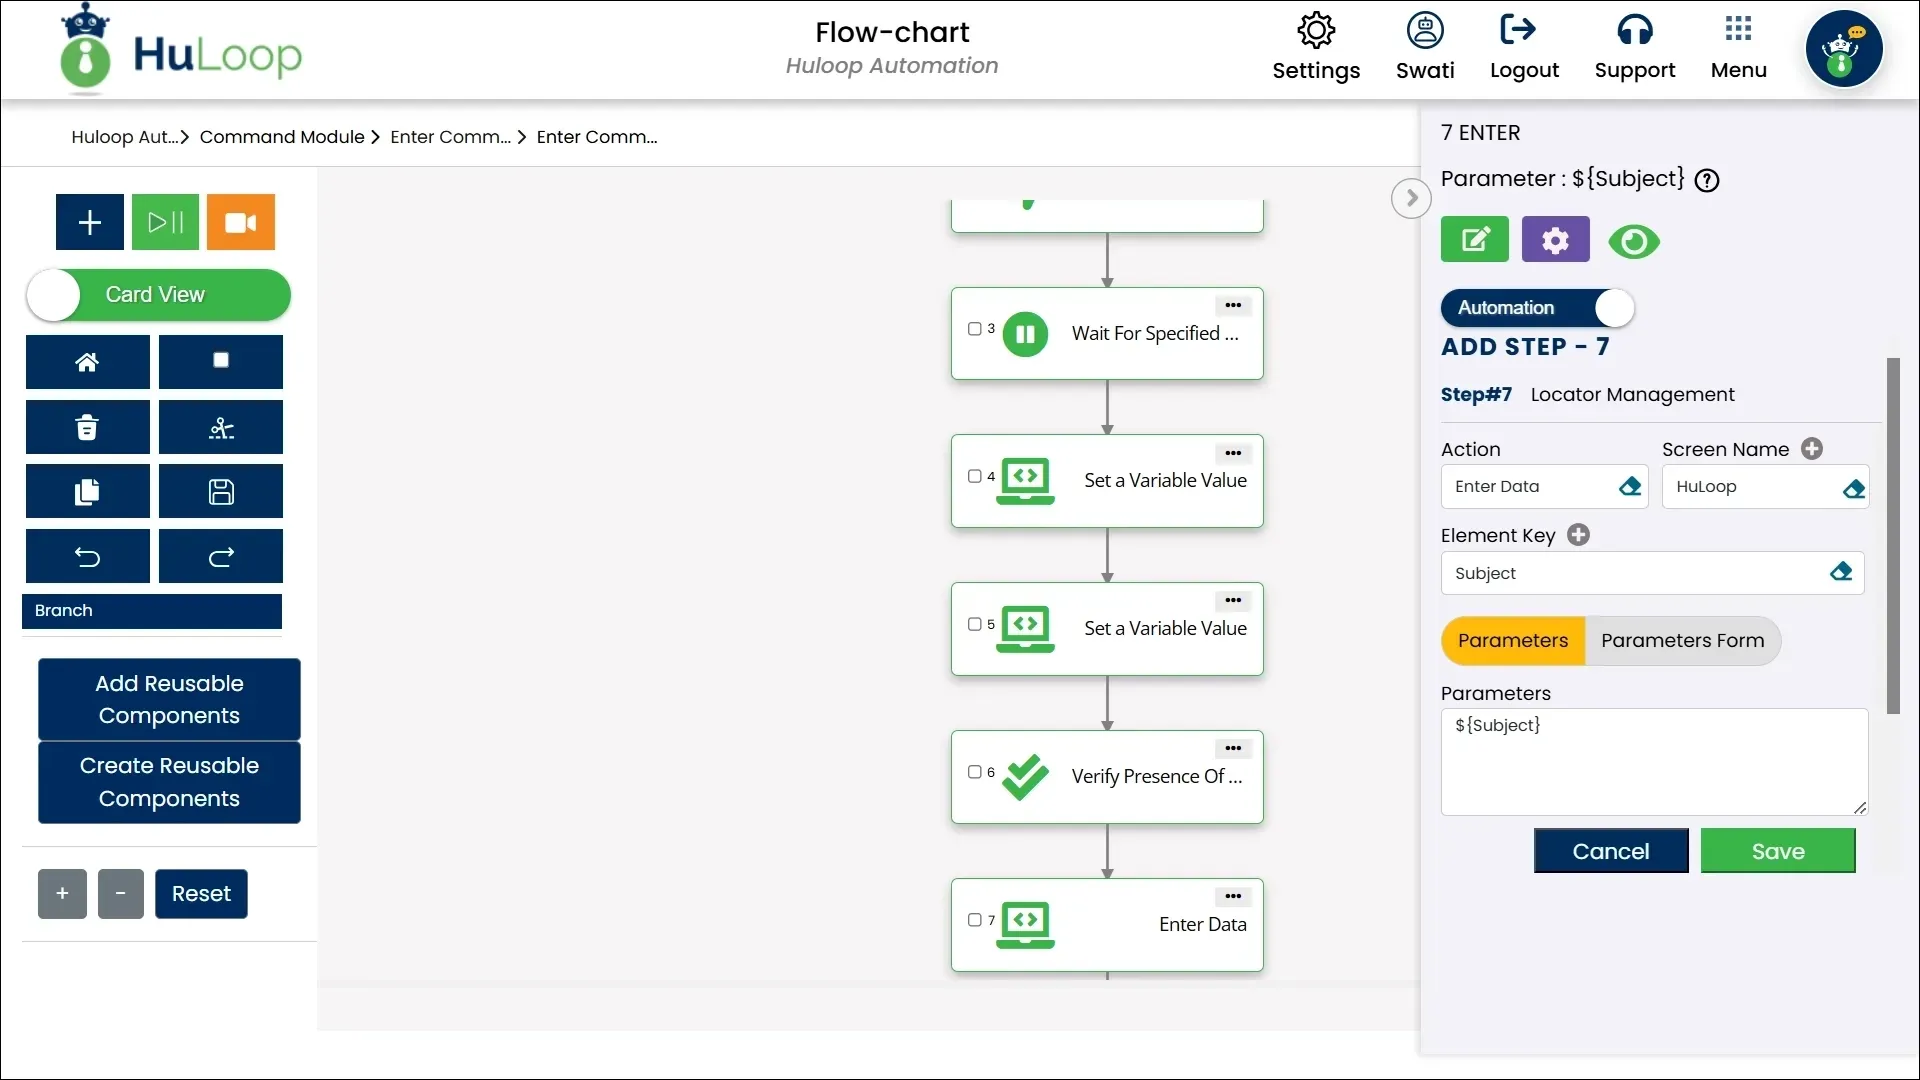The height and width of the screenshot is (1080, 1920).
Task: Click the purple gear settings icon
Action: pos(1555,240)
